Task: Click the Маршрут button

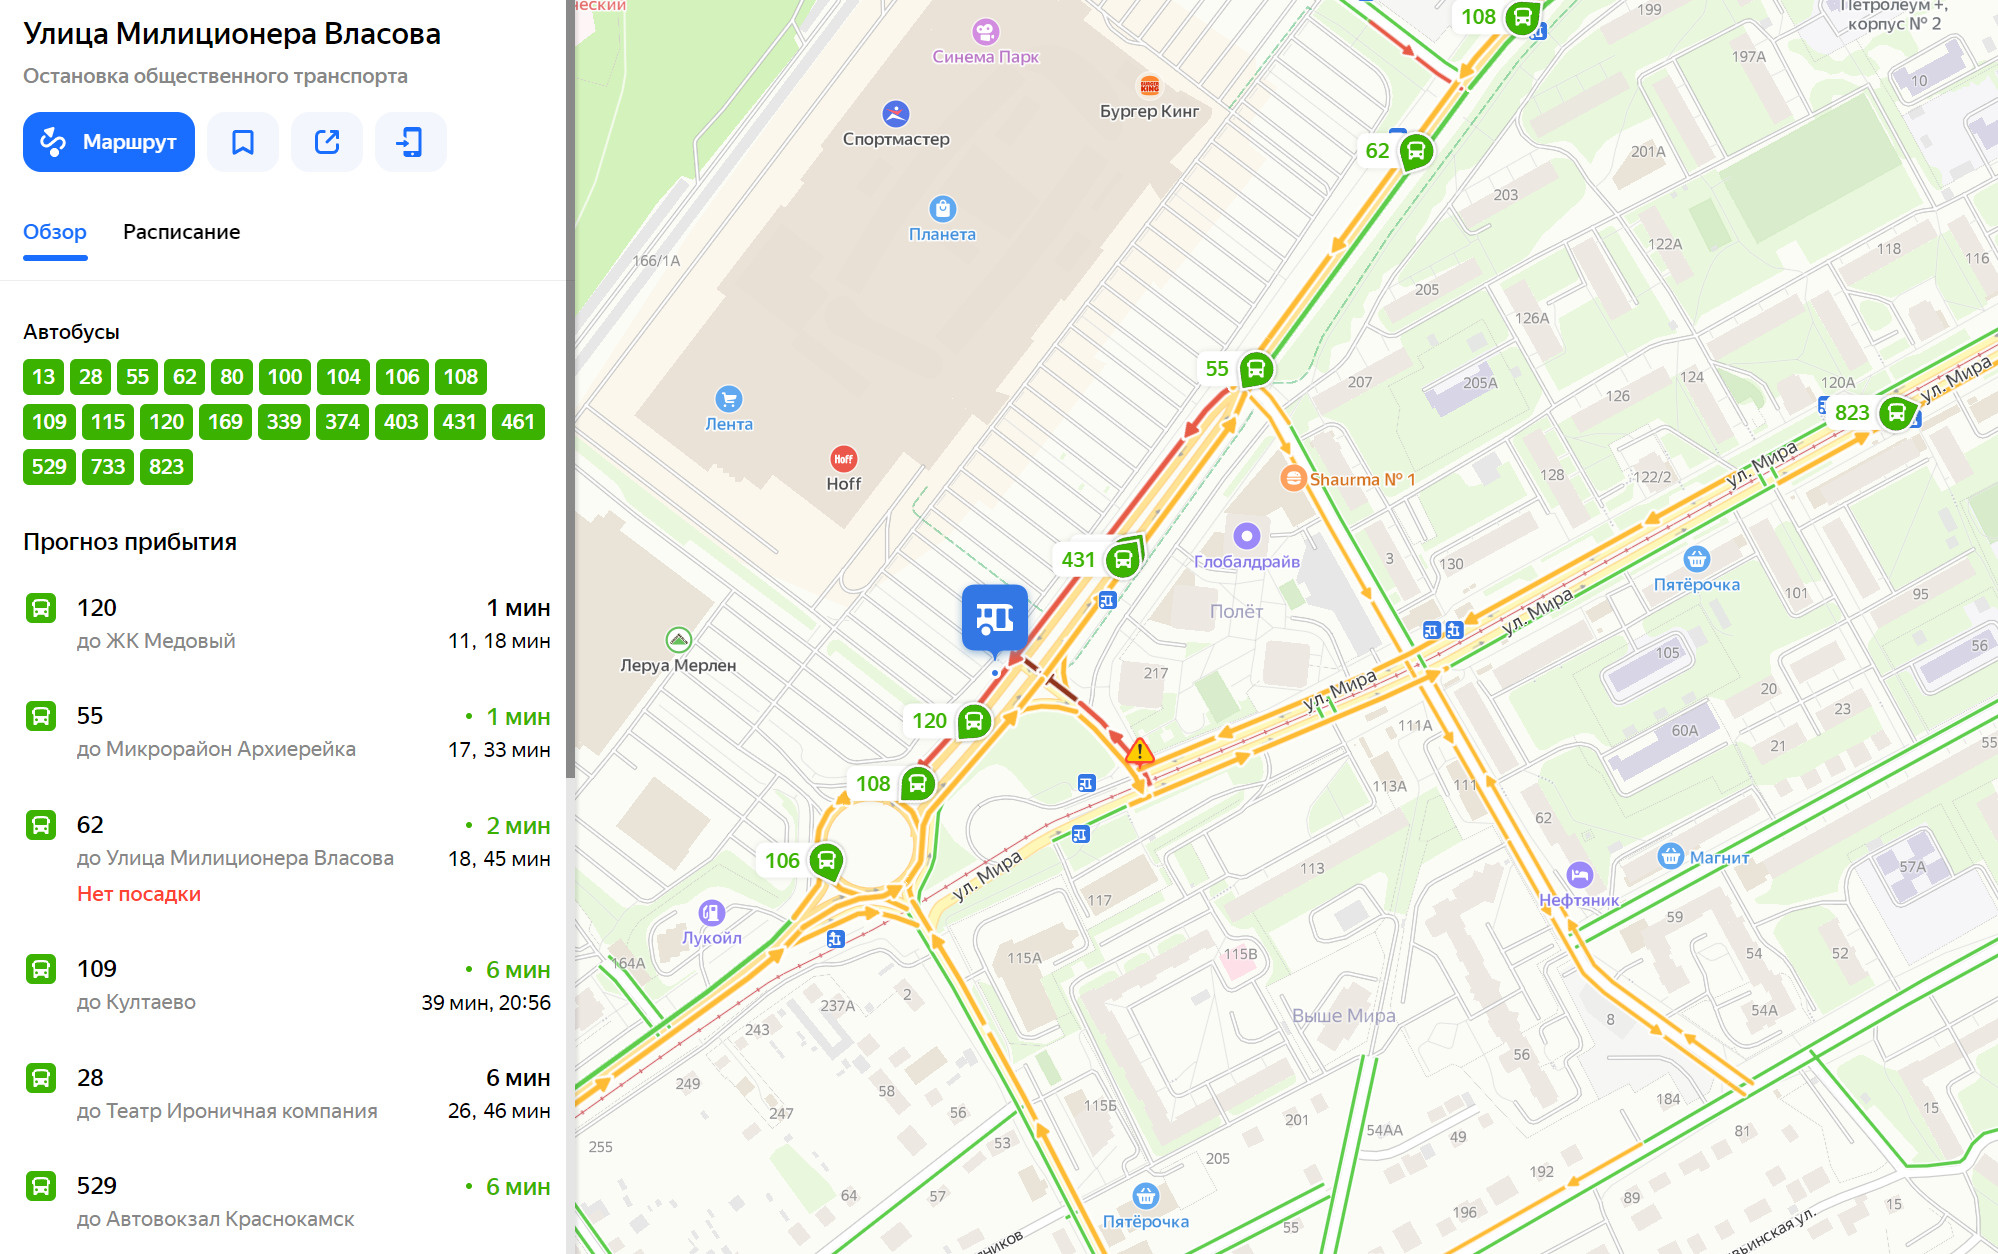Action: pyautogui.click(x=109, y=142)
